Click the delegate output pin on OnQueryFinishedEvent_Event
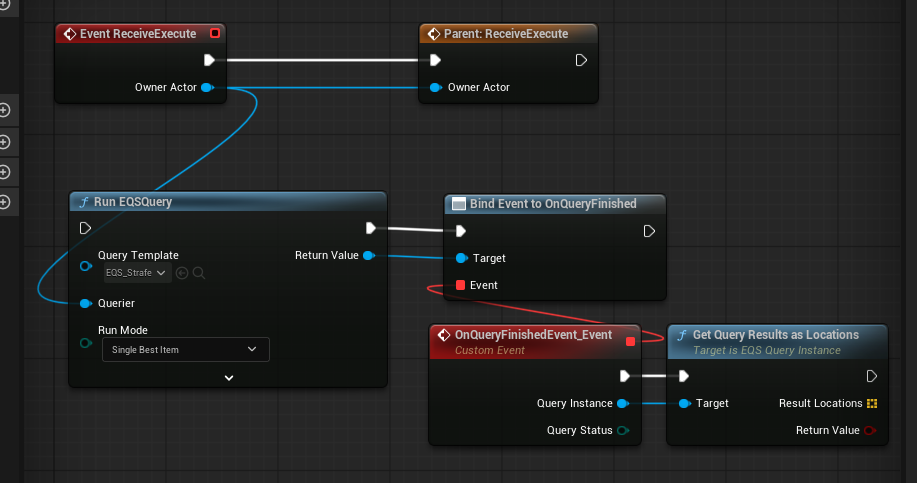917x483 pixels. (630, 341)
